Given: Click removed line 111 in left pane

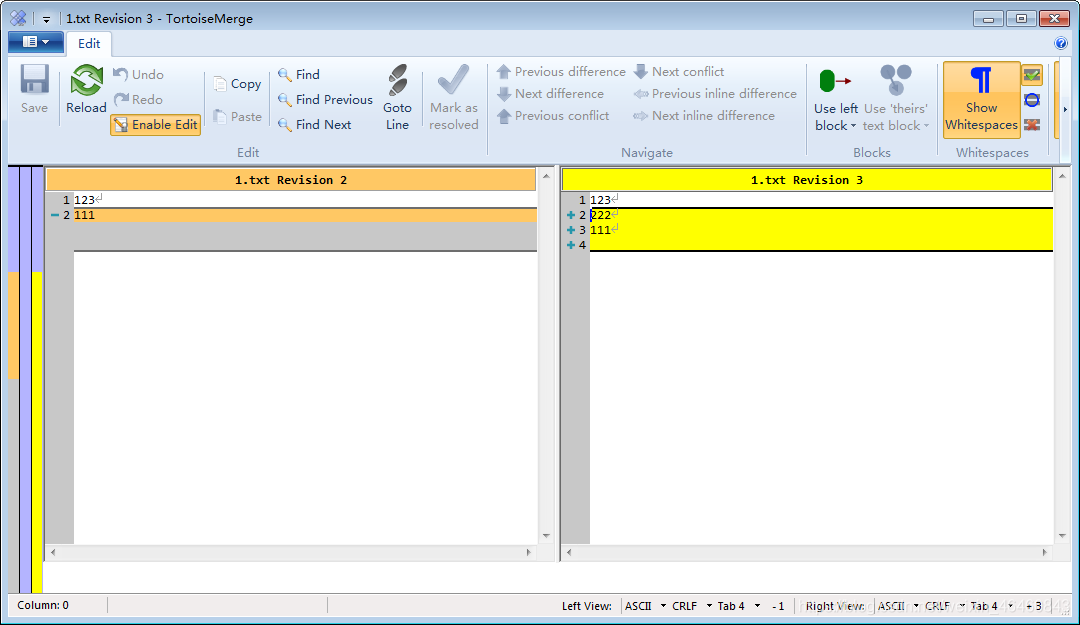Looking at the screenshot, I should pyautogui.click(x=305, y=215).
